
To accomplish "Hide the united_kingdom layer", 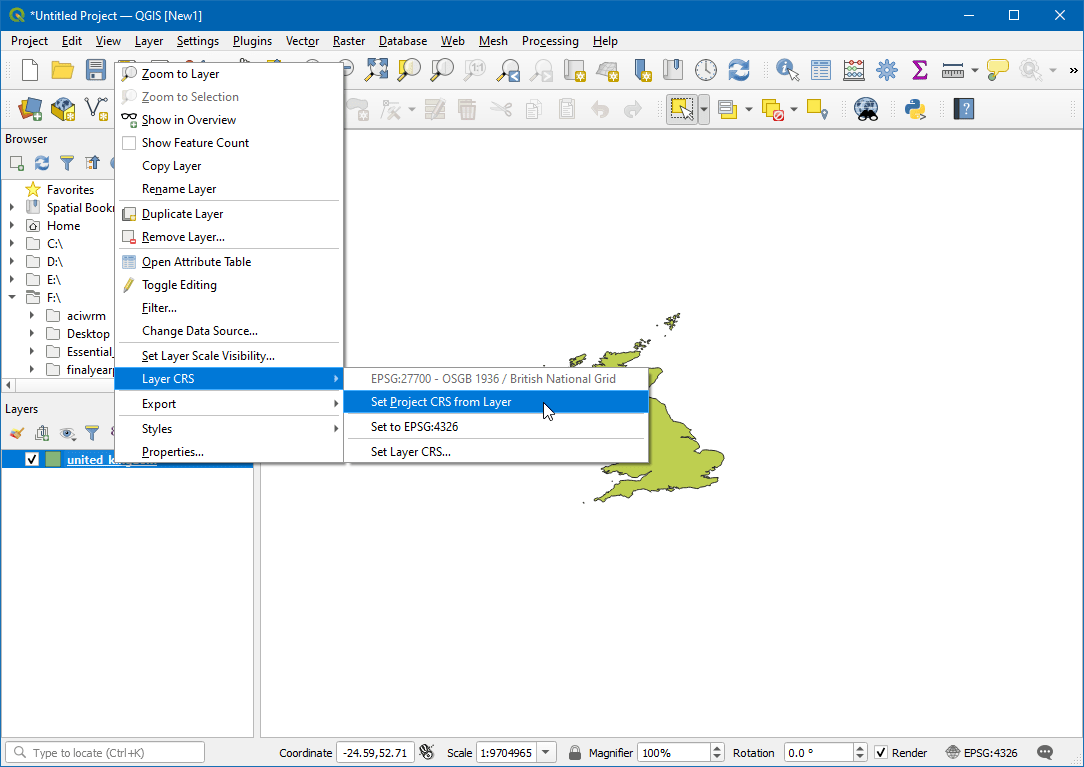I will click(32, 459).
